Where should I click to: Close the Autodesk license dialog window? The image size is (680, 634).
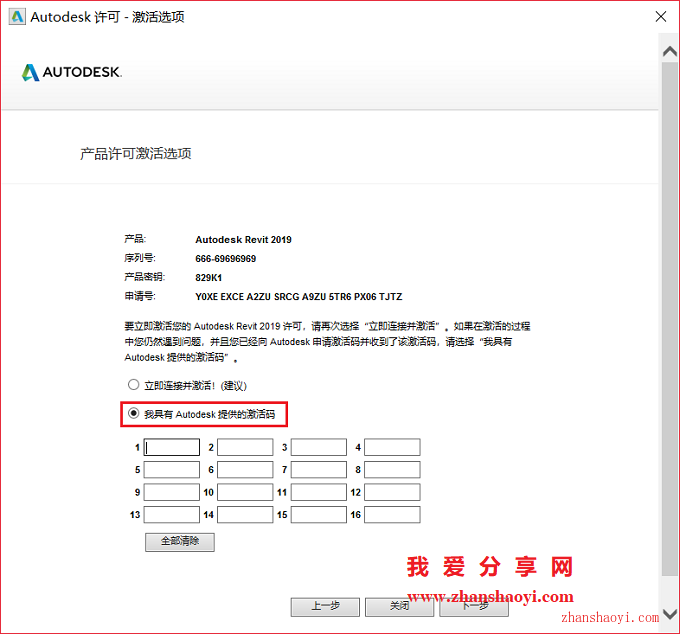660,16
